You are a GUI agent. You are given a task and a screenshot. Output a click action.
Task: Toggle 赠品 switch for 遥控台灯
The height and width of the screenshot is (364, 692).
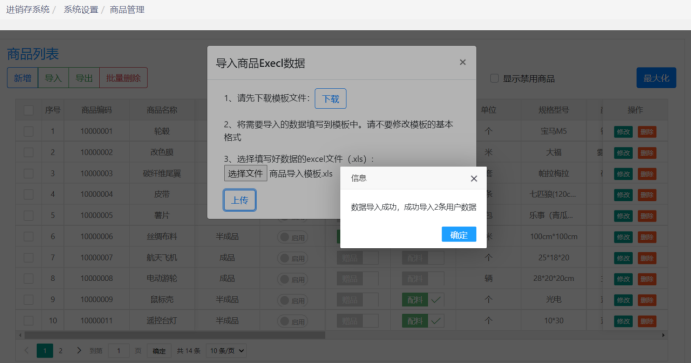(357, 321)
